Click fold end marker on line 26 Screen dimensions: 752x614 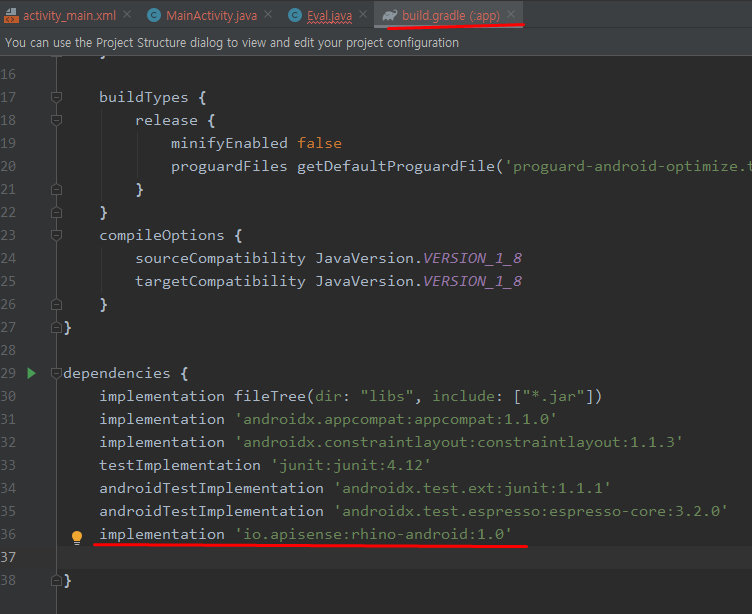(56, 304)
